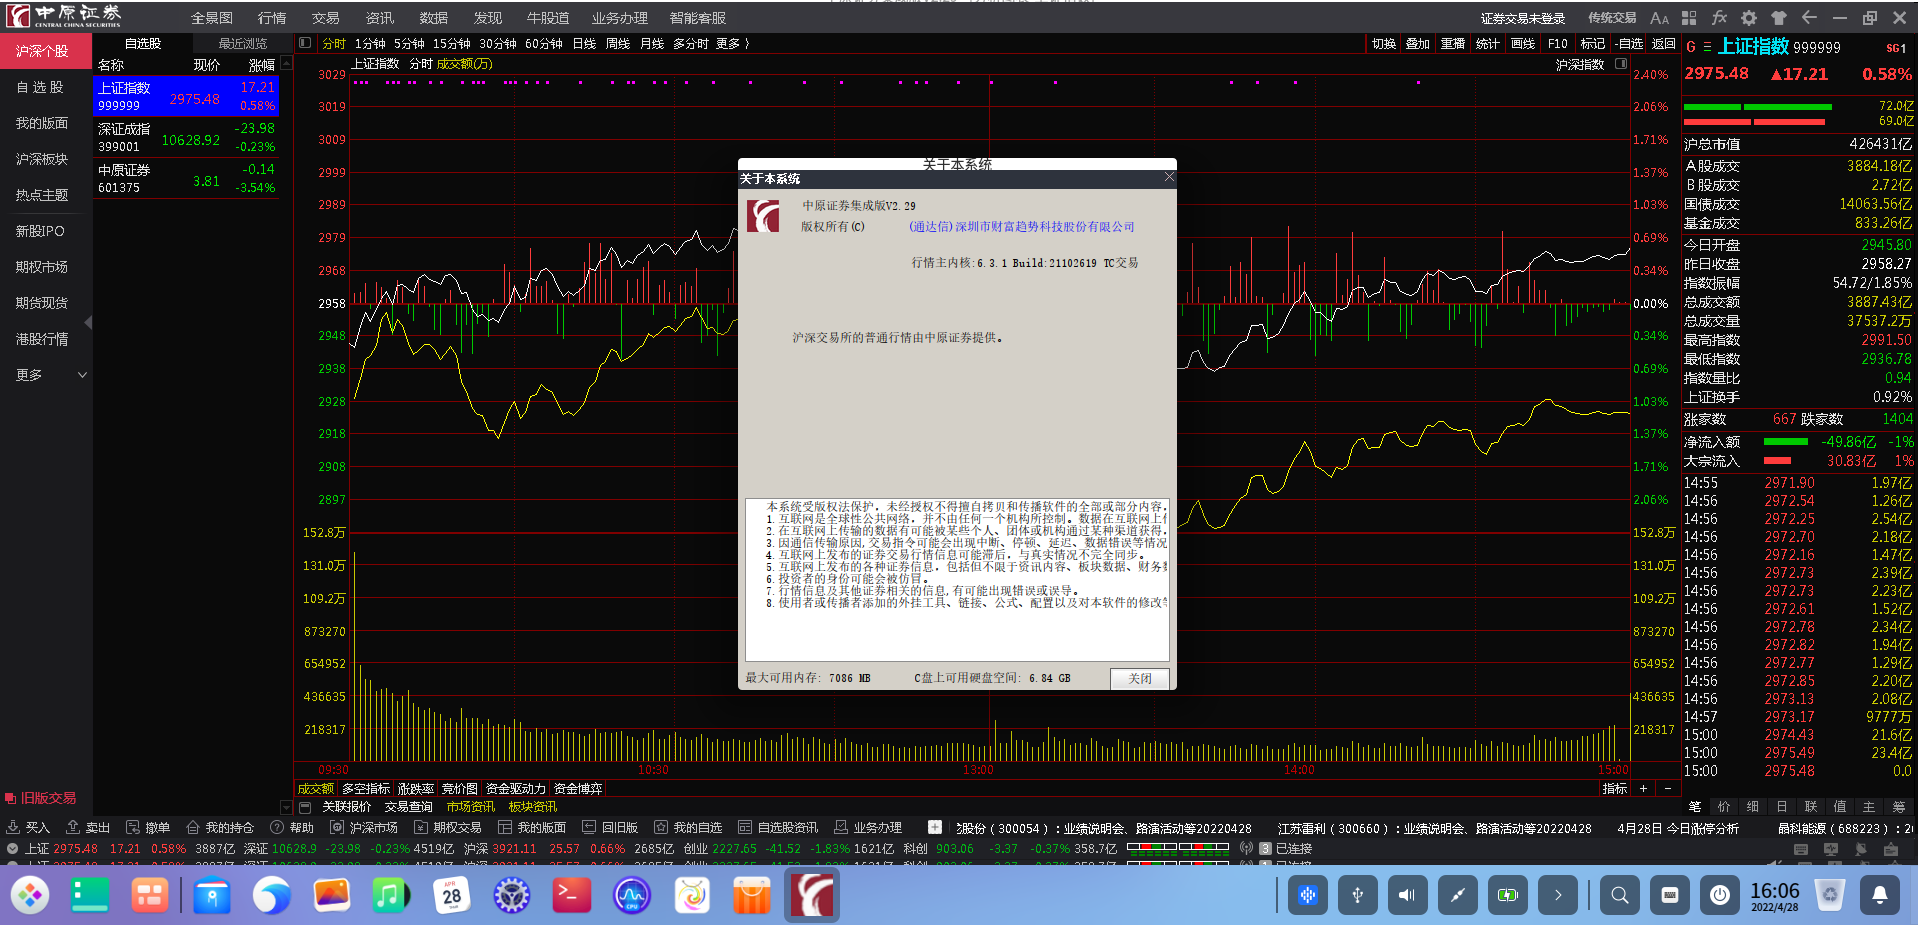The width and height of the screenshot is (1918, 925).
Task: Open settings via the gear icon
Action: coord(1749,18)
